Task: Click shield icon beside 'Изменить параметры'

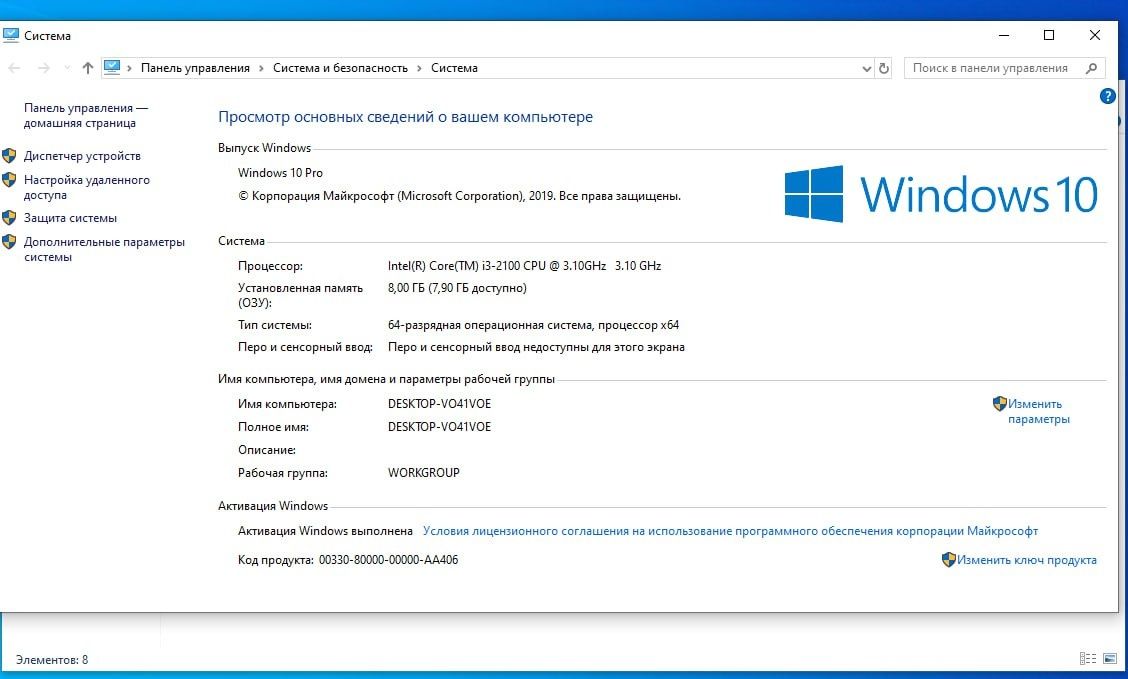Action: [x=1000, y=404]
